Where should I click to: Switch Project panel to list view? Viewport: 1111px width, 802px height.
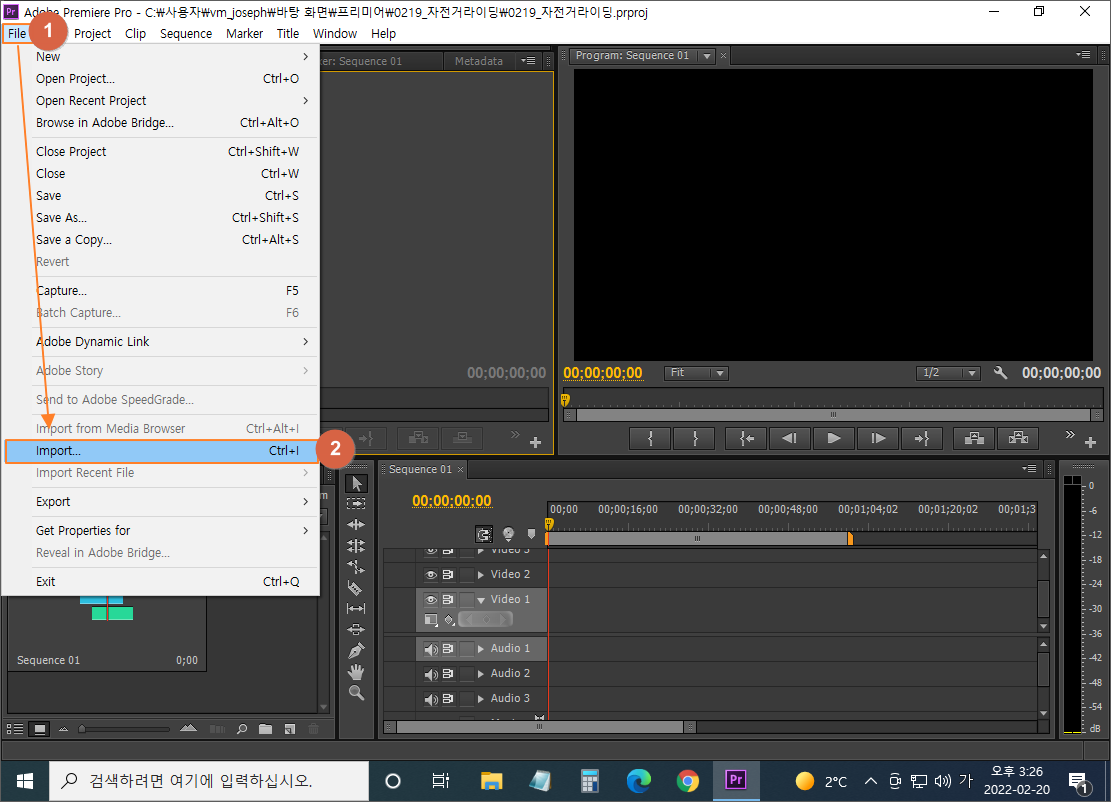[x=15, y=728]
